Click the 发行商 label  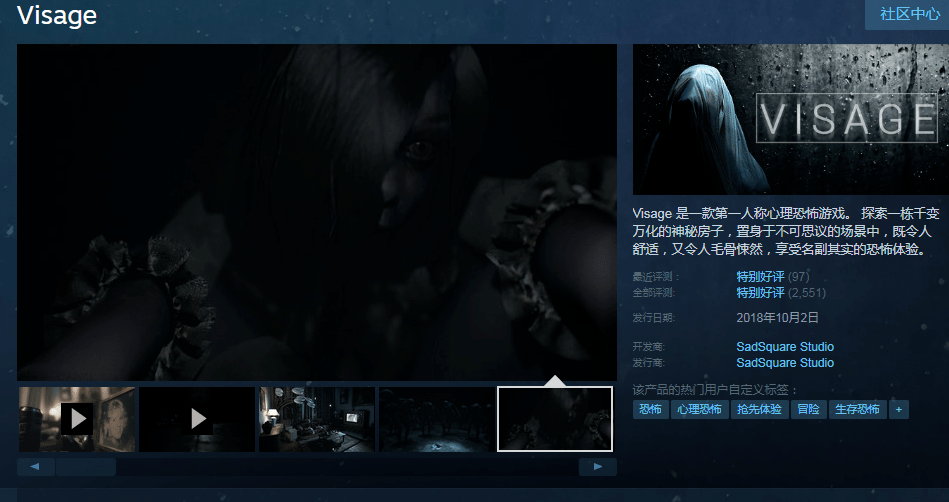coord(648,363)
